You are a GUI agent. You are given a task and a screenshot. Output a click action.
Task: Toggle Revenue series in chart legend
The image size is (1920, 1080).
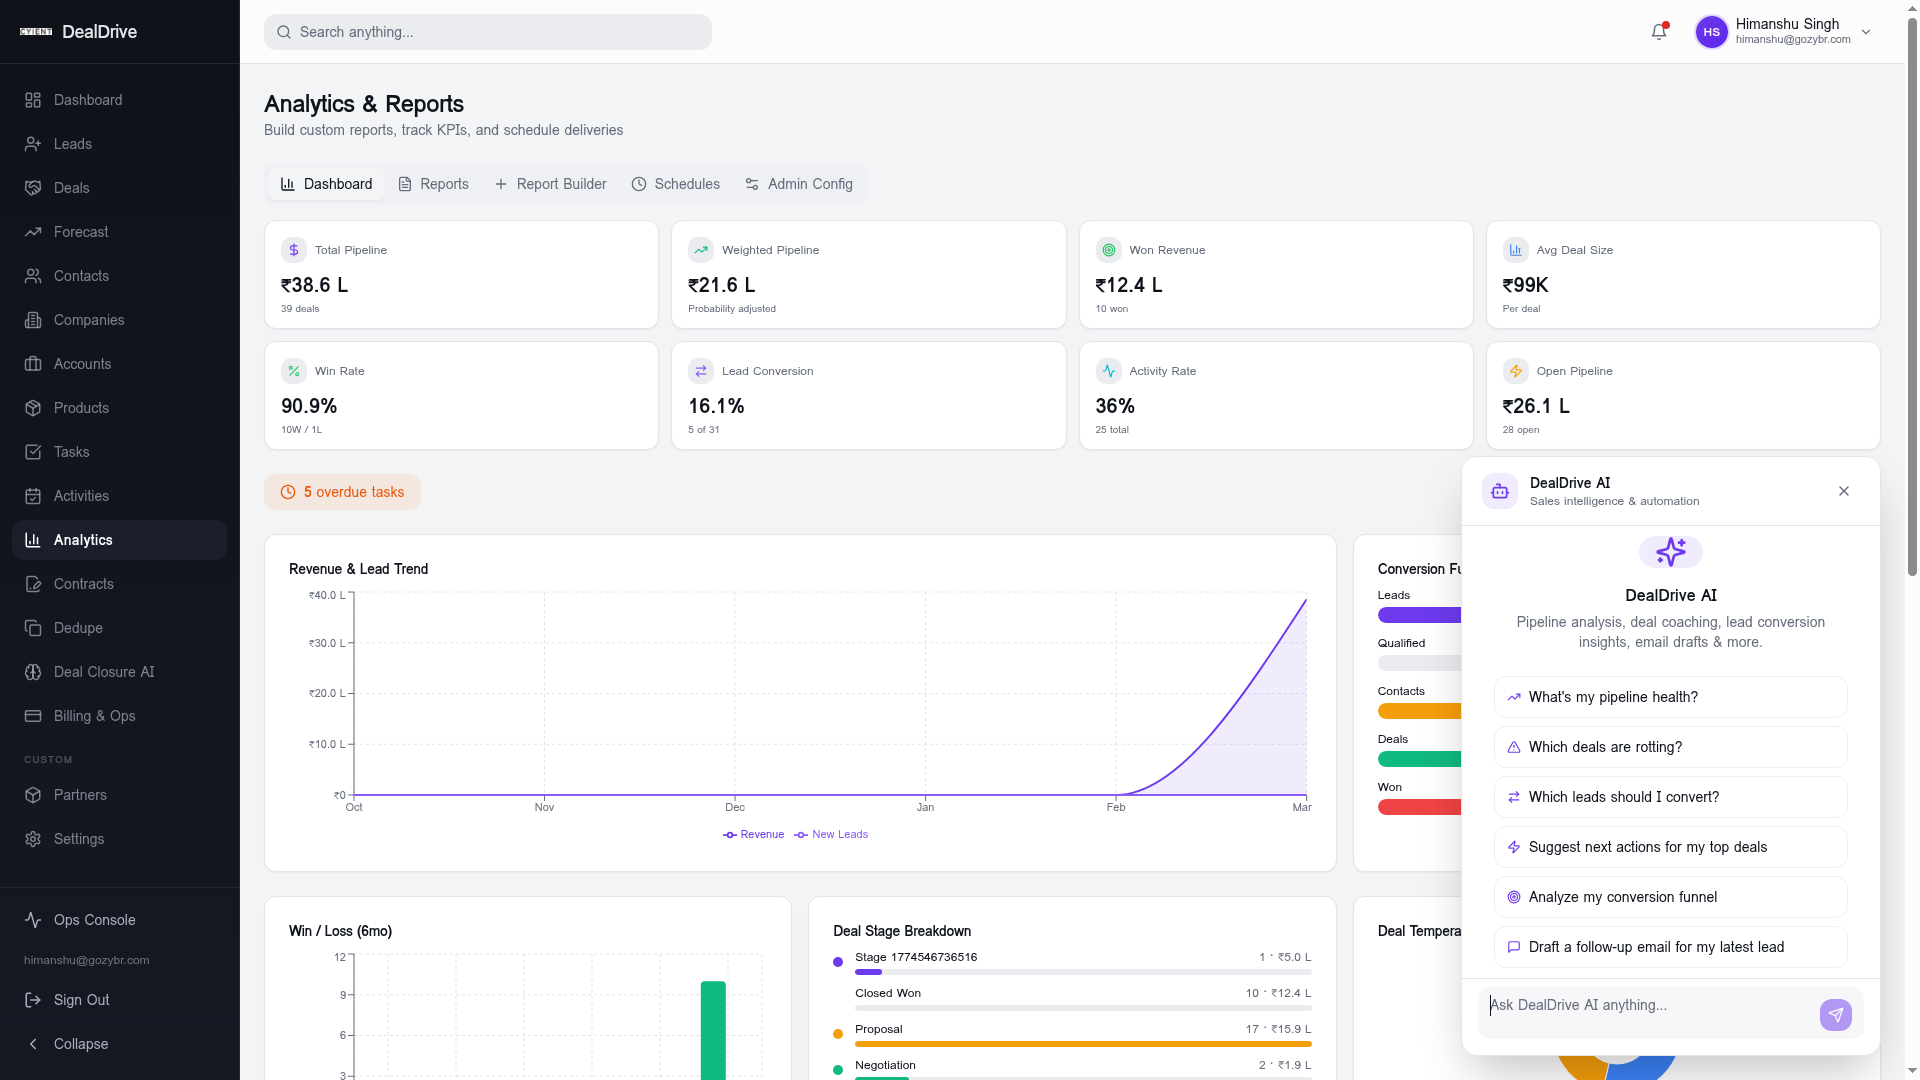coord(753,834)
